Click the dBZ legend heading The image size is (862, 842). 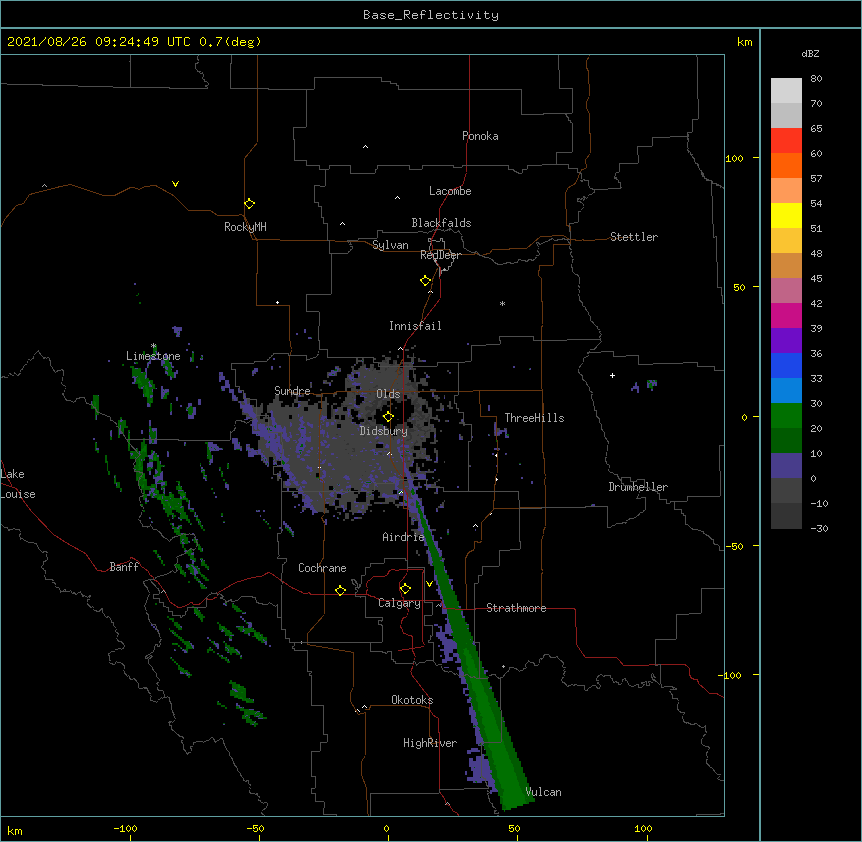pyautogui.click(x=810, y=54)
